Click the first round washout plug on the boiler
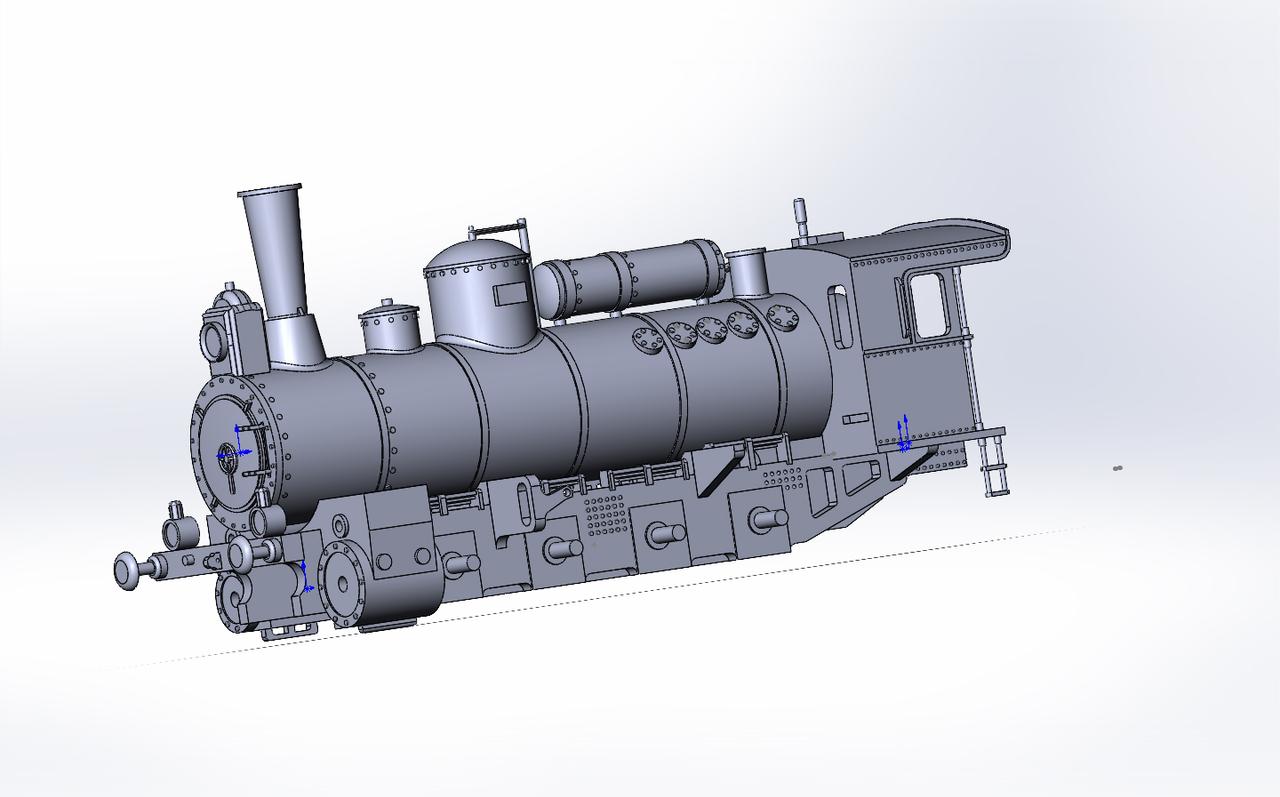 (649, 342)
